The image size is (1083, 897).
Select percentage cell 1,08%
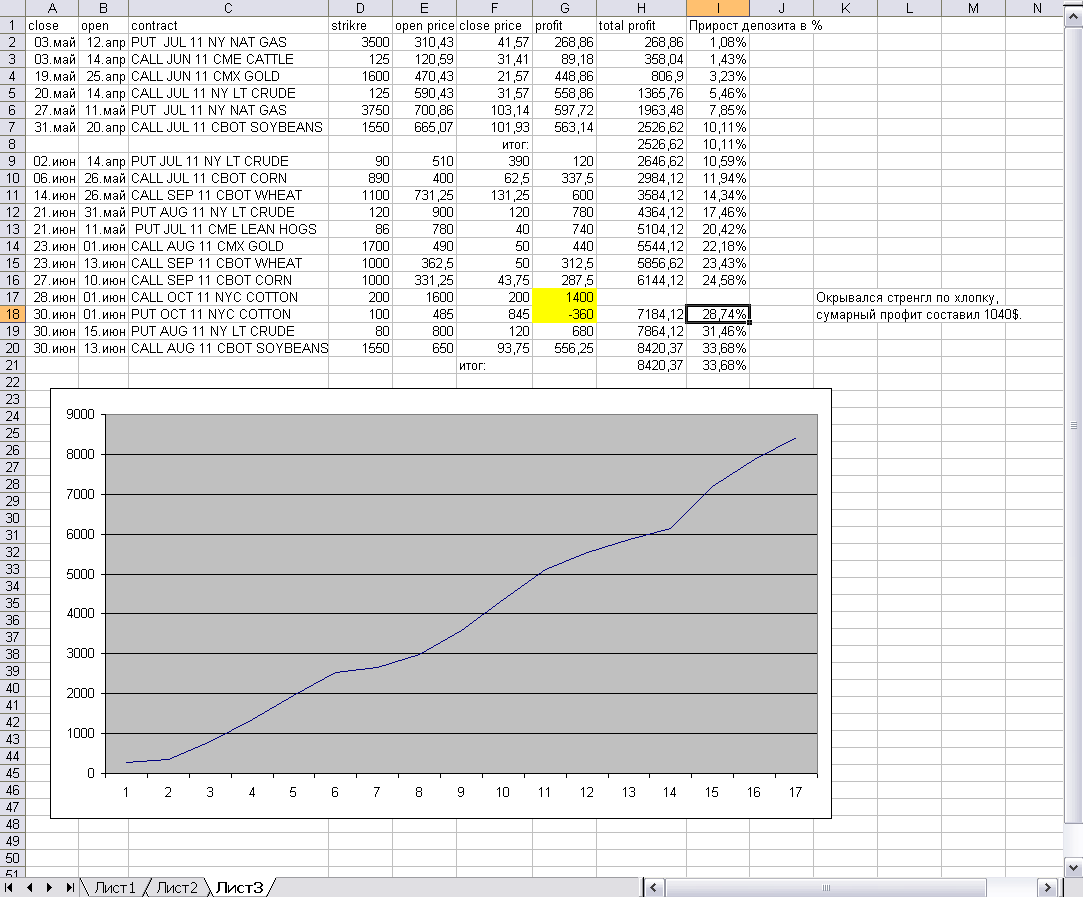point(718,42)
